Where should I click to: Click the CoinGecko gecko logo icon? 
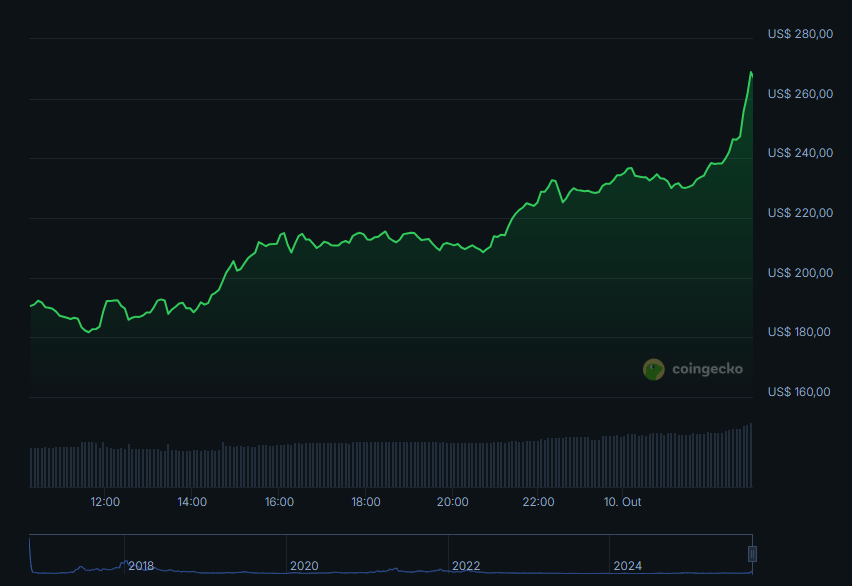tap(653, 369)
